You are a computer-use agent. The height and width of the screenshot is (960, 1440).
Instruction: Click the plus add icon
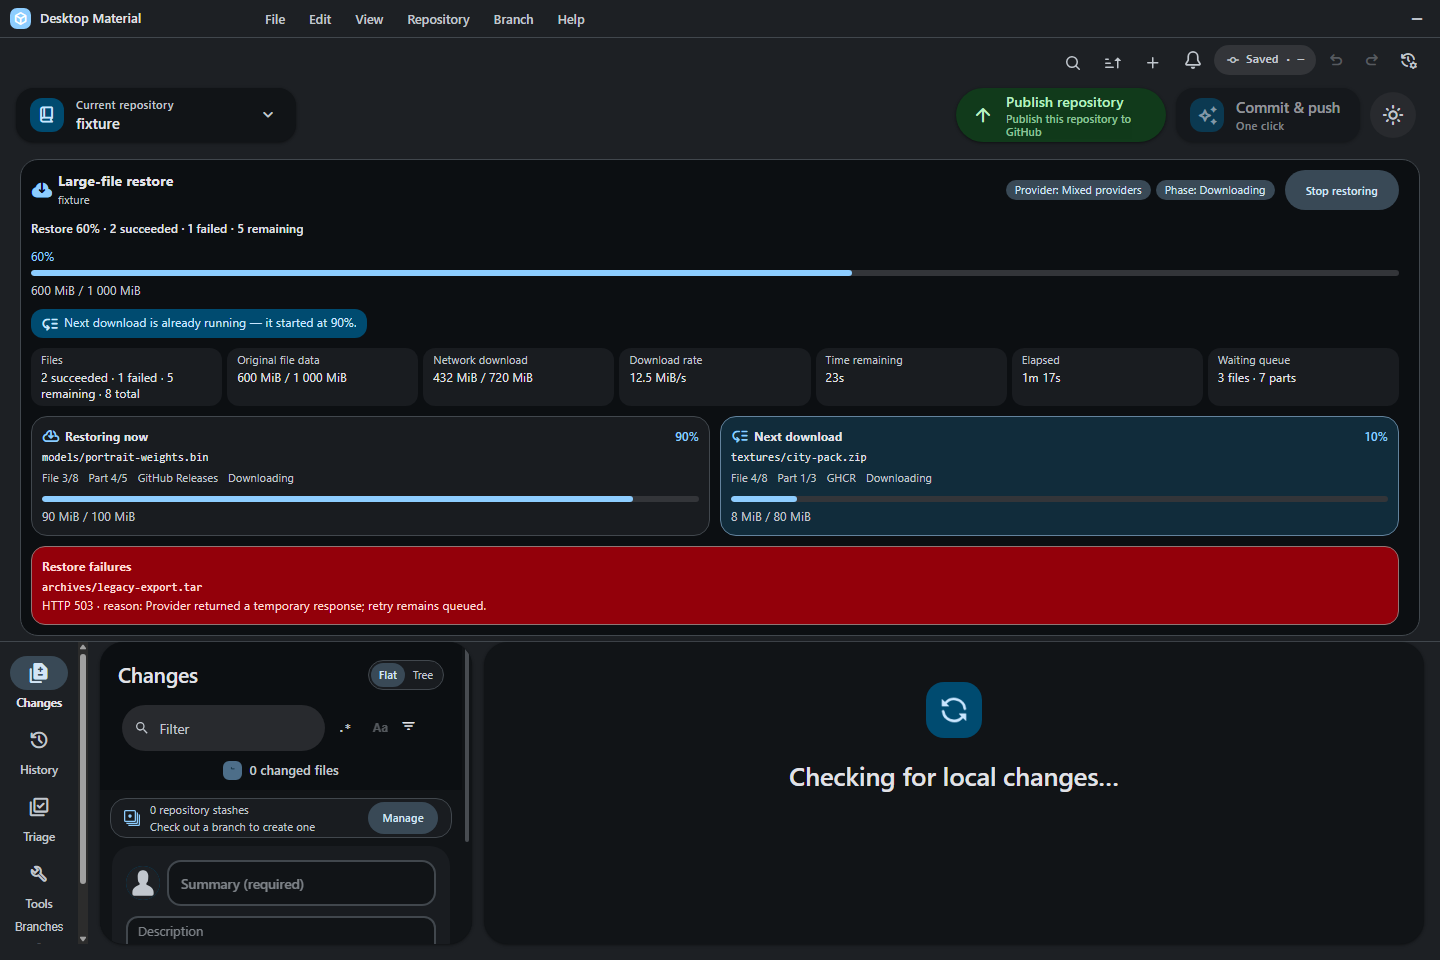(x=1153, y=63)
